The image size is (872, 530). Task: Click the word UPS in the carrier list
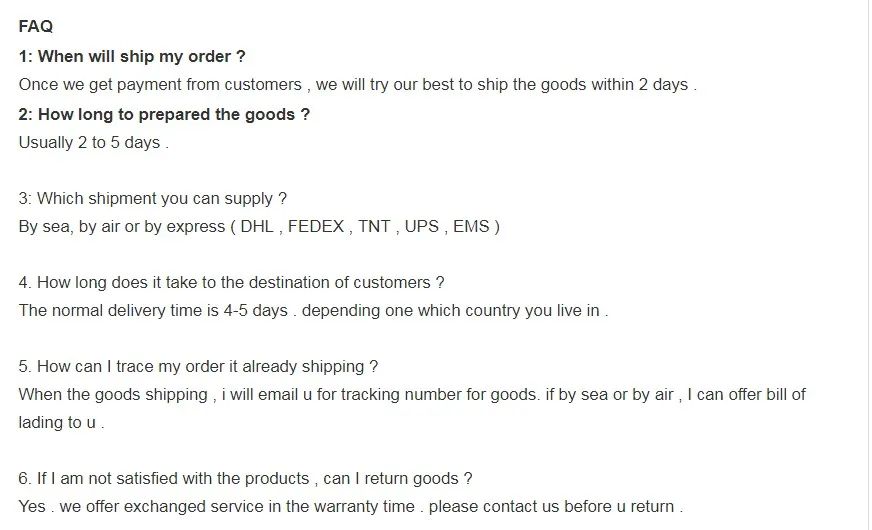point(421,226)
